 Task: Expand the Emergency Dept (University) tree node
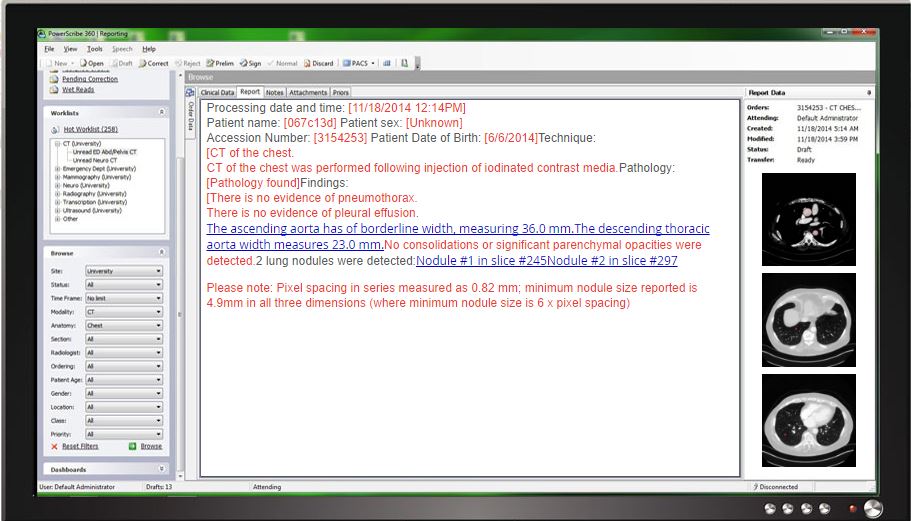[x=58, y=168]
